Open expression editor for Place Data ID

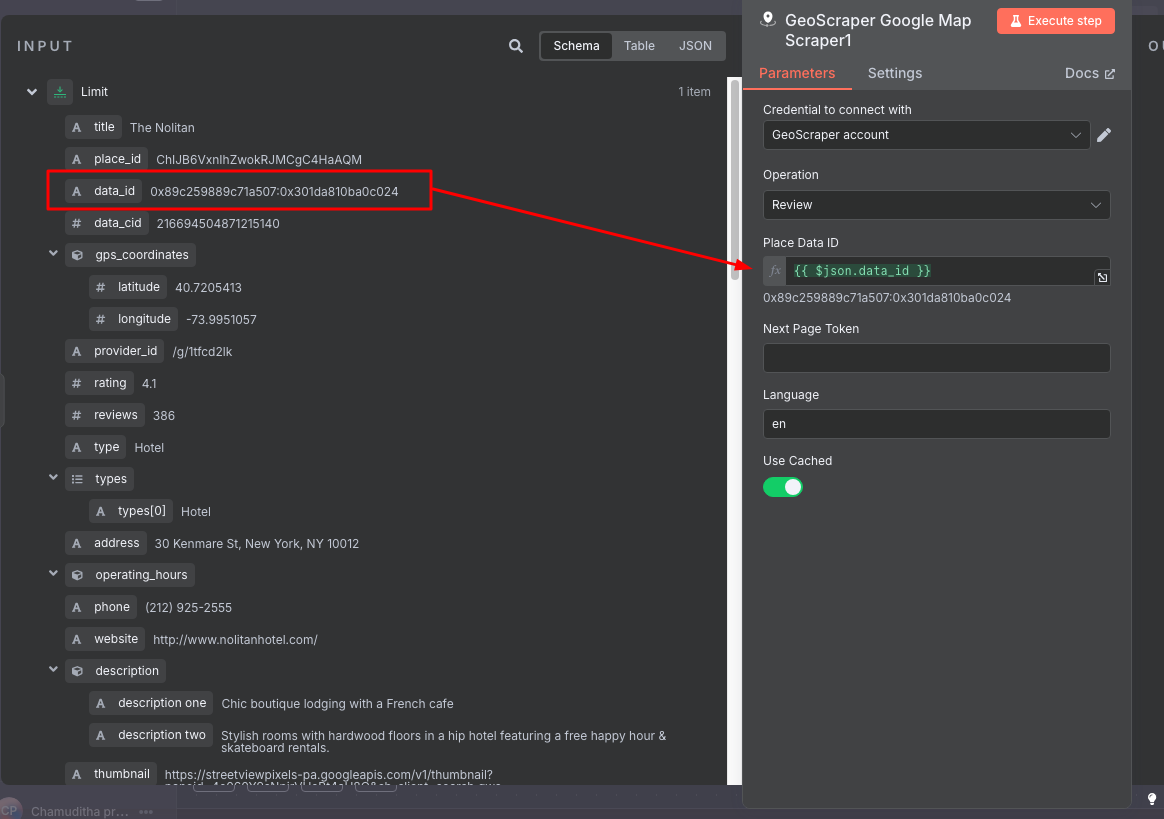[x=1102, y=278]
